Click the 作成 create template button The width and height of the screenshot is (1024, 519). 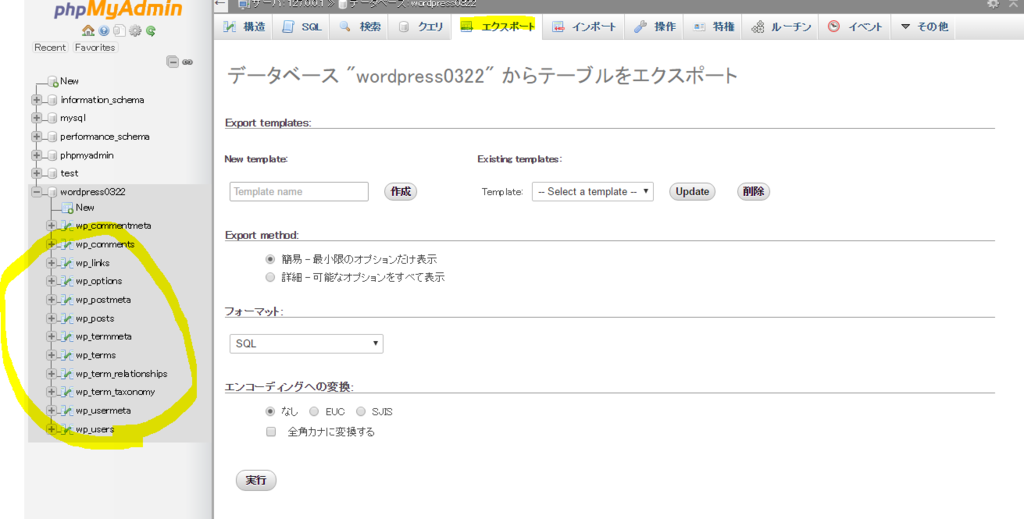point(400,191)
